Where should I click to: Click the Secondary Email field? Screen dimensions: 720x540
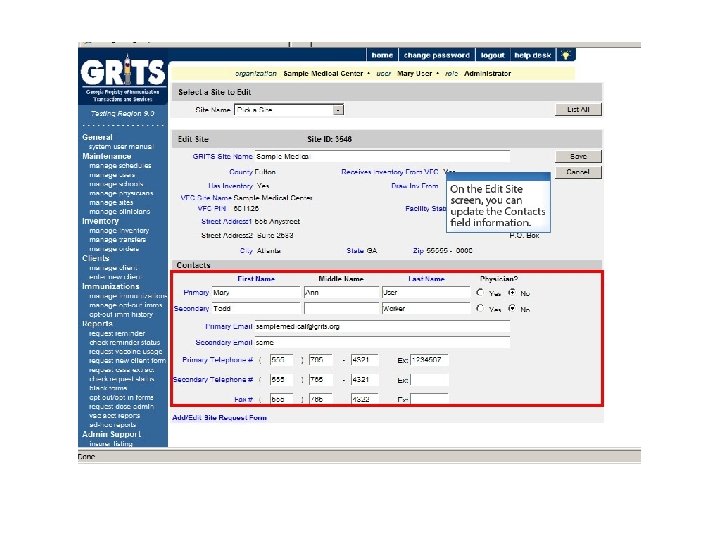coord(382,343)
